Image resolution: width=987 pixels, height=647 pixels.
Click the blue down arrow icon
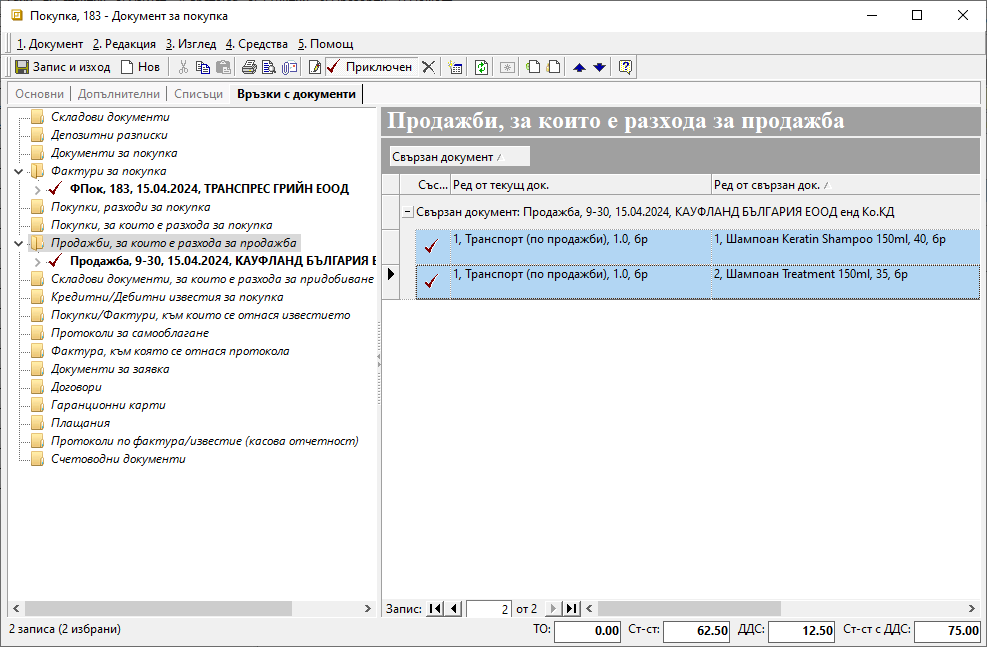point(599,67)
